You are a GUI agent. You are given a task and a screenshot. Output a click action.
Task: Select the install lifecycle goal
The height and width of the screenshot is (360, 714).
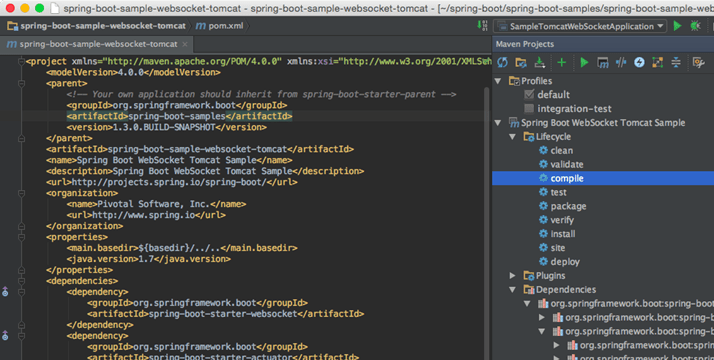coord(563,234)
